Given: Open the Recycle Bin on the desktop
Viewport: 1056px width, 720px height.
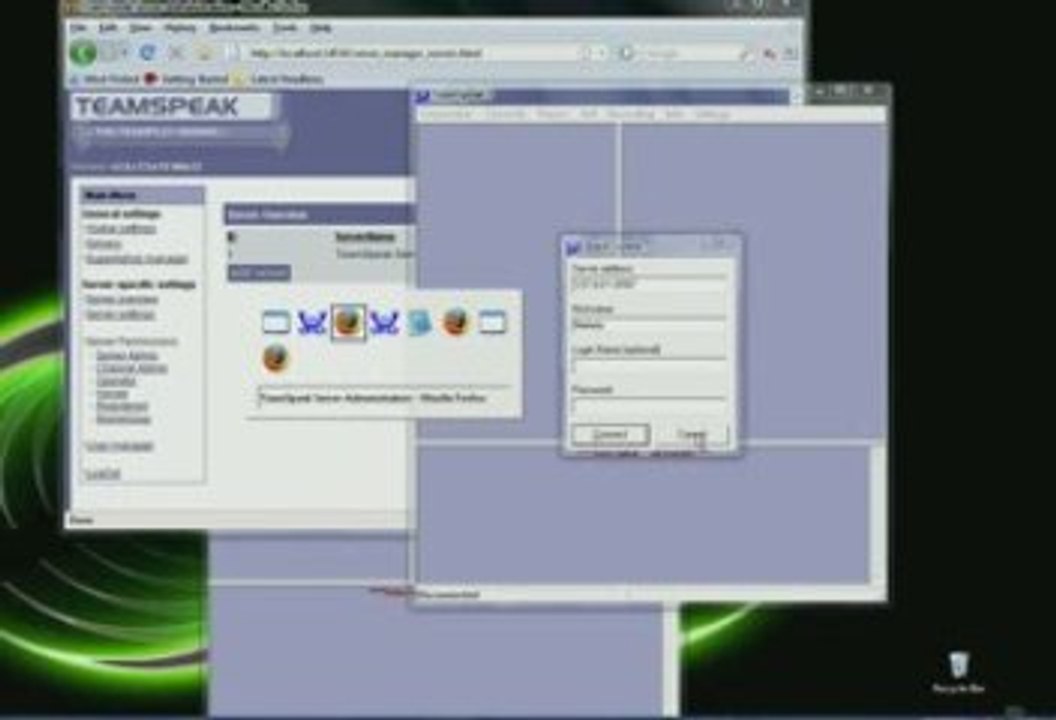Looking at the screenshot, I should coord(958,671).
